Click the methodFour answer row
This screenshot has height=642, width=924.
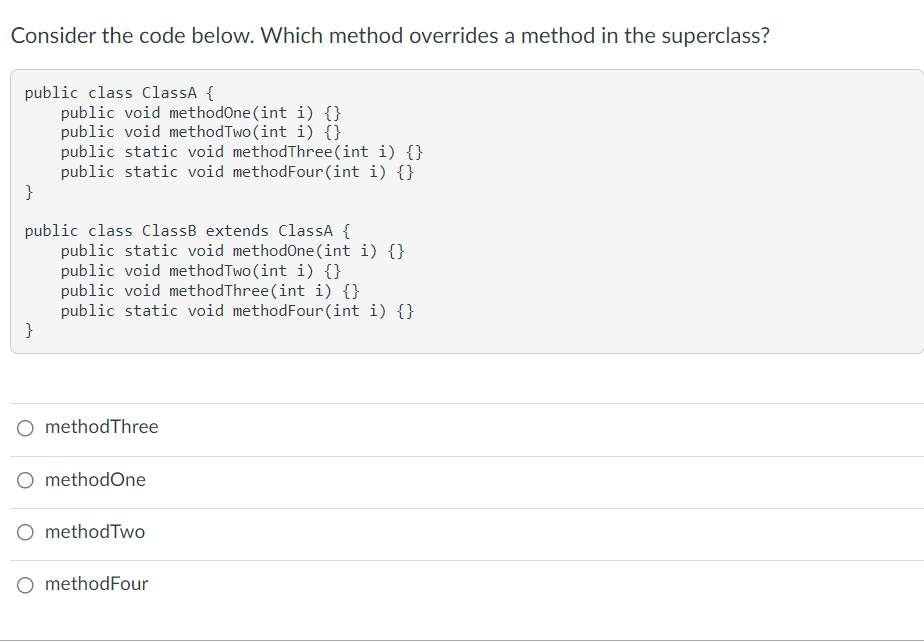(400, 584)
